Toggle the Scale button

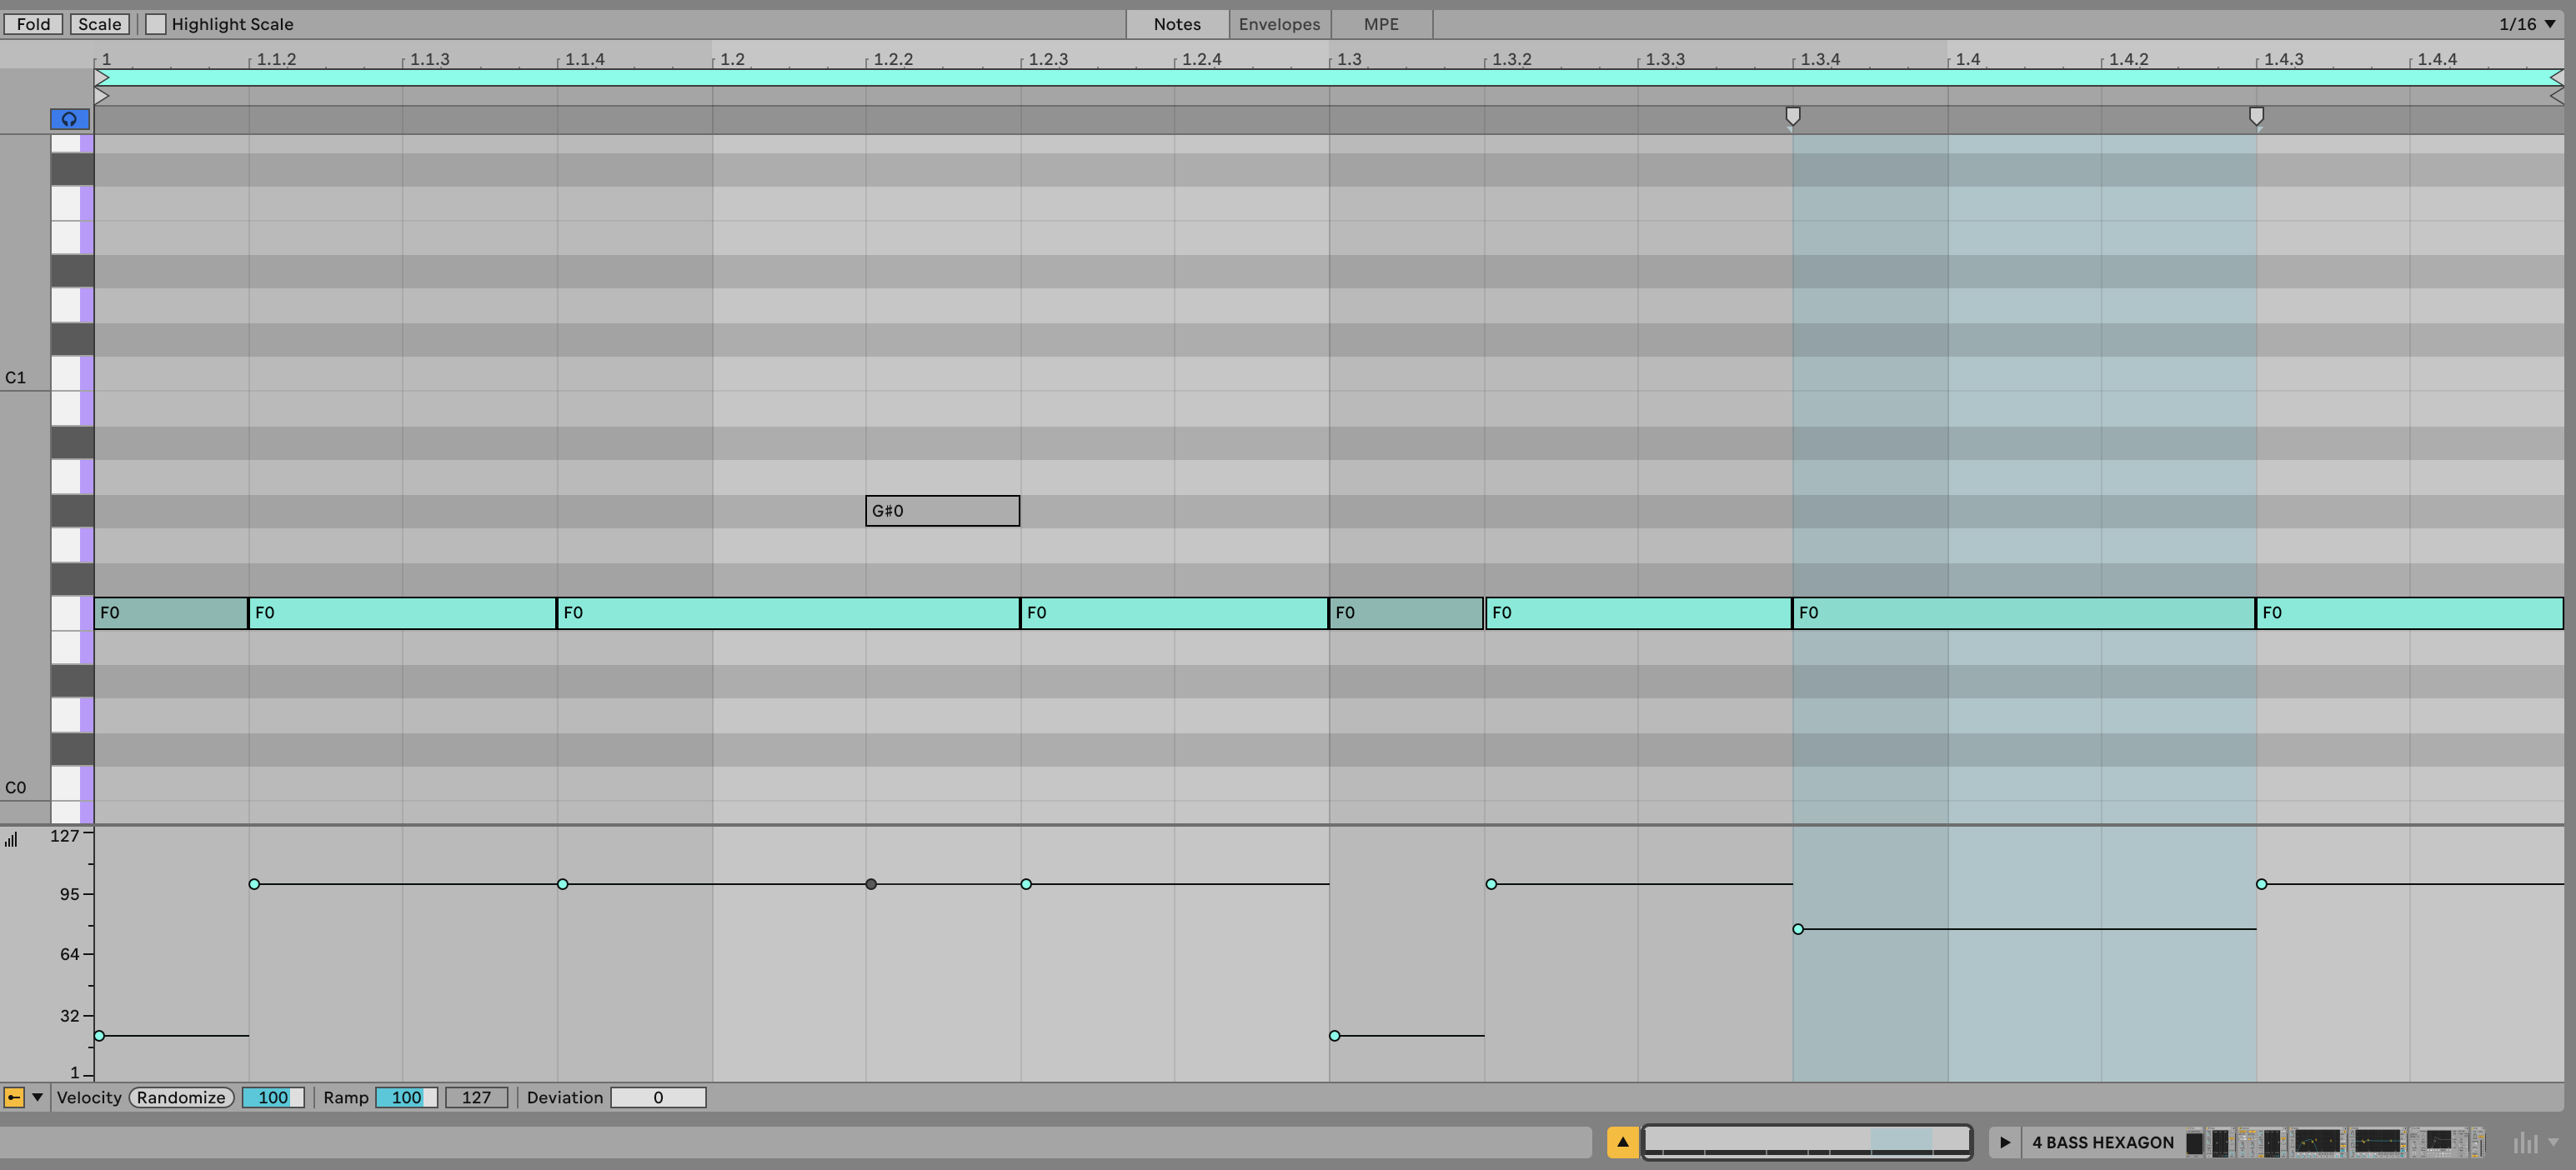[x=99, y=24]
